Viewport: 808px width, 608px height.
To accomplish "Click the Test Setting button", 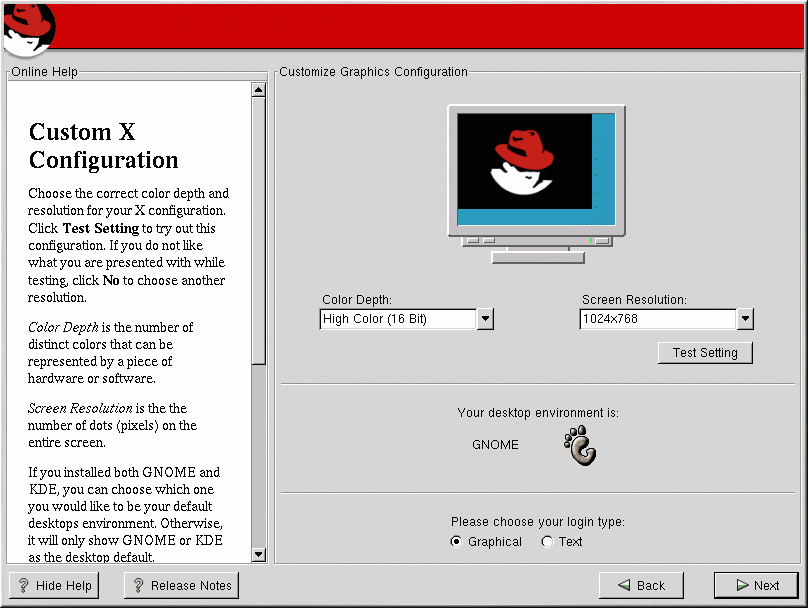I will click(705, 353).
